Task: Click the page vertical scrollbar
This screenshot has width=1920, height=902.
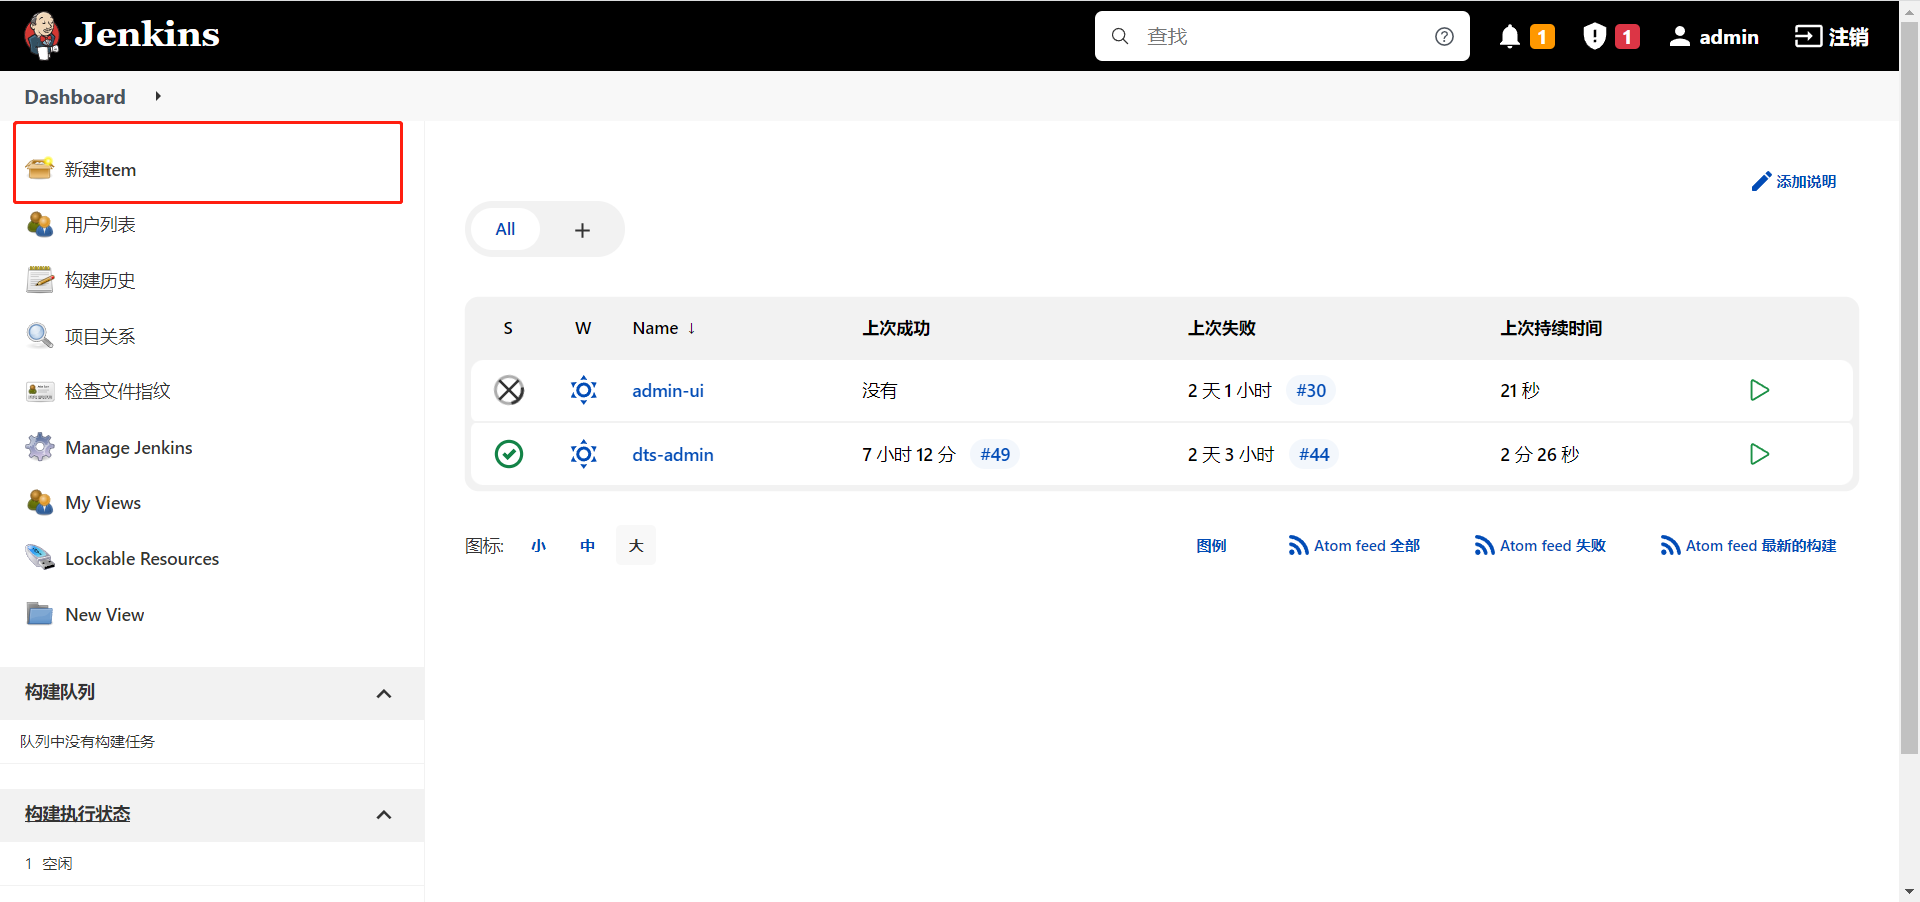Action: [1910, 388]
